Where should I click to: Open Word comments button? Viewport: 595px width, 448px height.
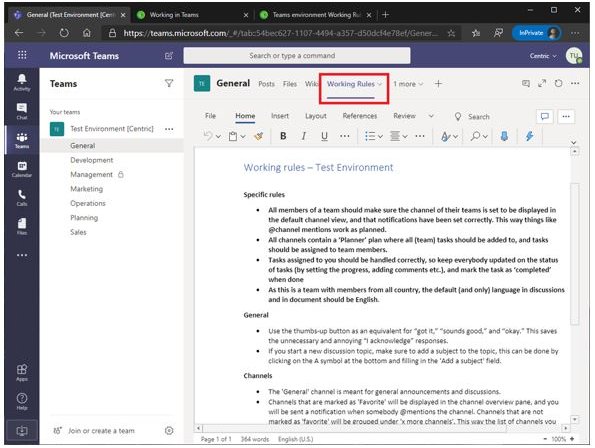(x=545, y=116)
